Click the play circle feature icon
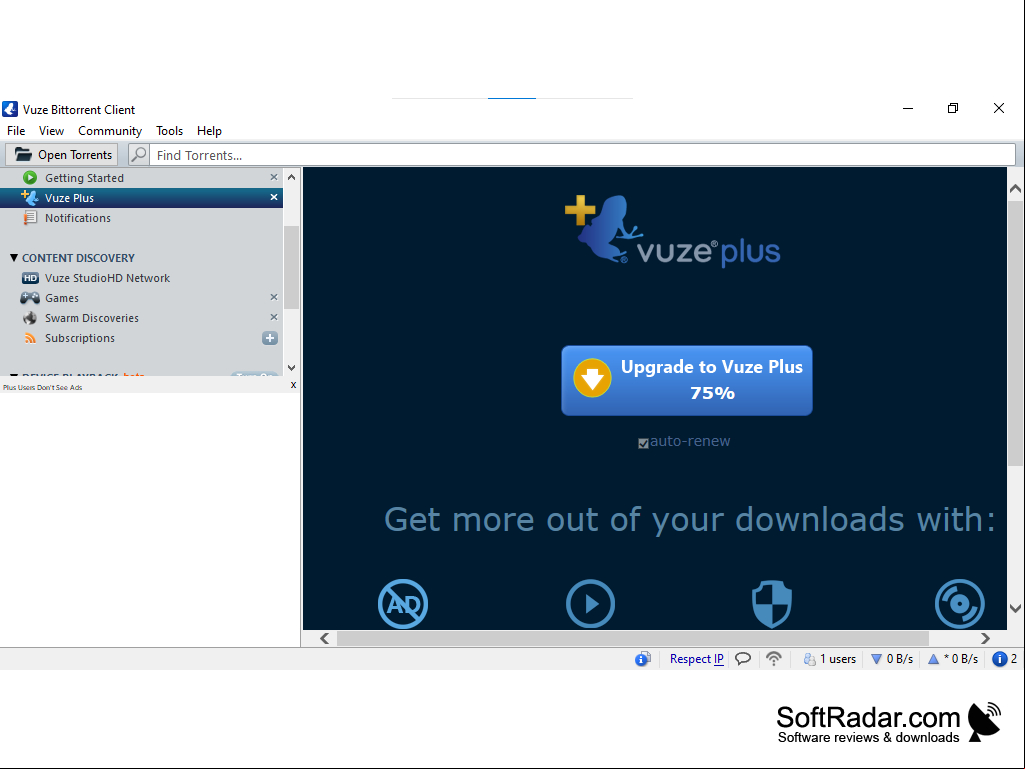The image size is (1025, 769). [x=590, y=604]
